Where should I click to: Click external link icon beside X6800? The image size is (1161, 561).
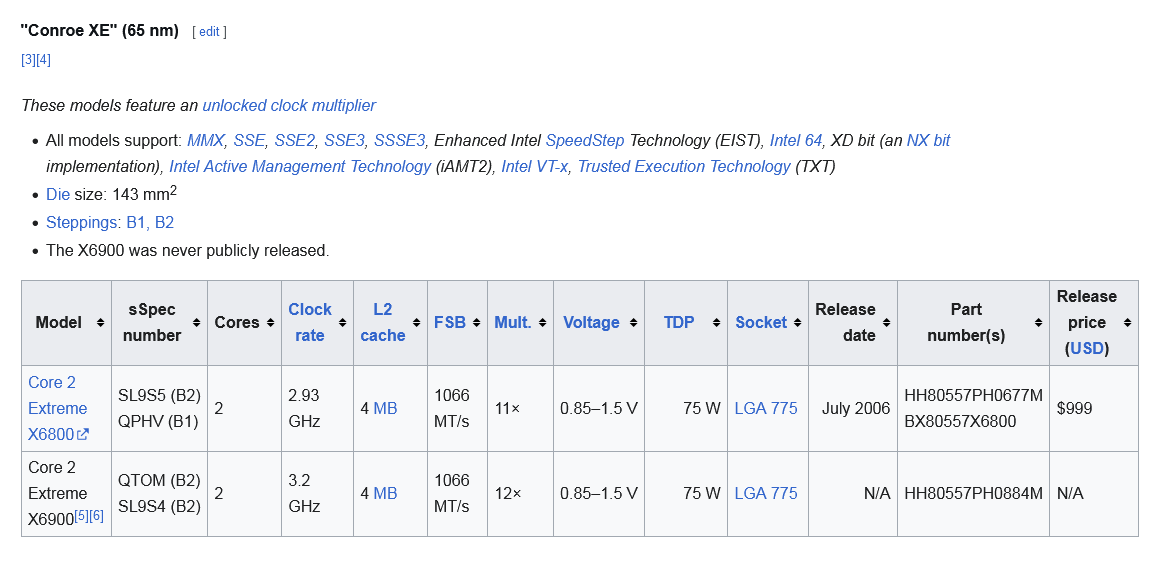83,434
